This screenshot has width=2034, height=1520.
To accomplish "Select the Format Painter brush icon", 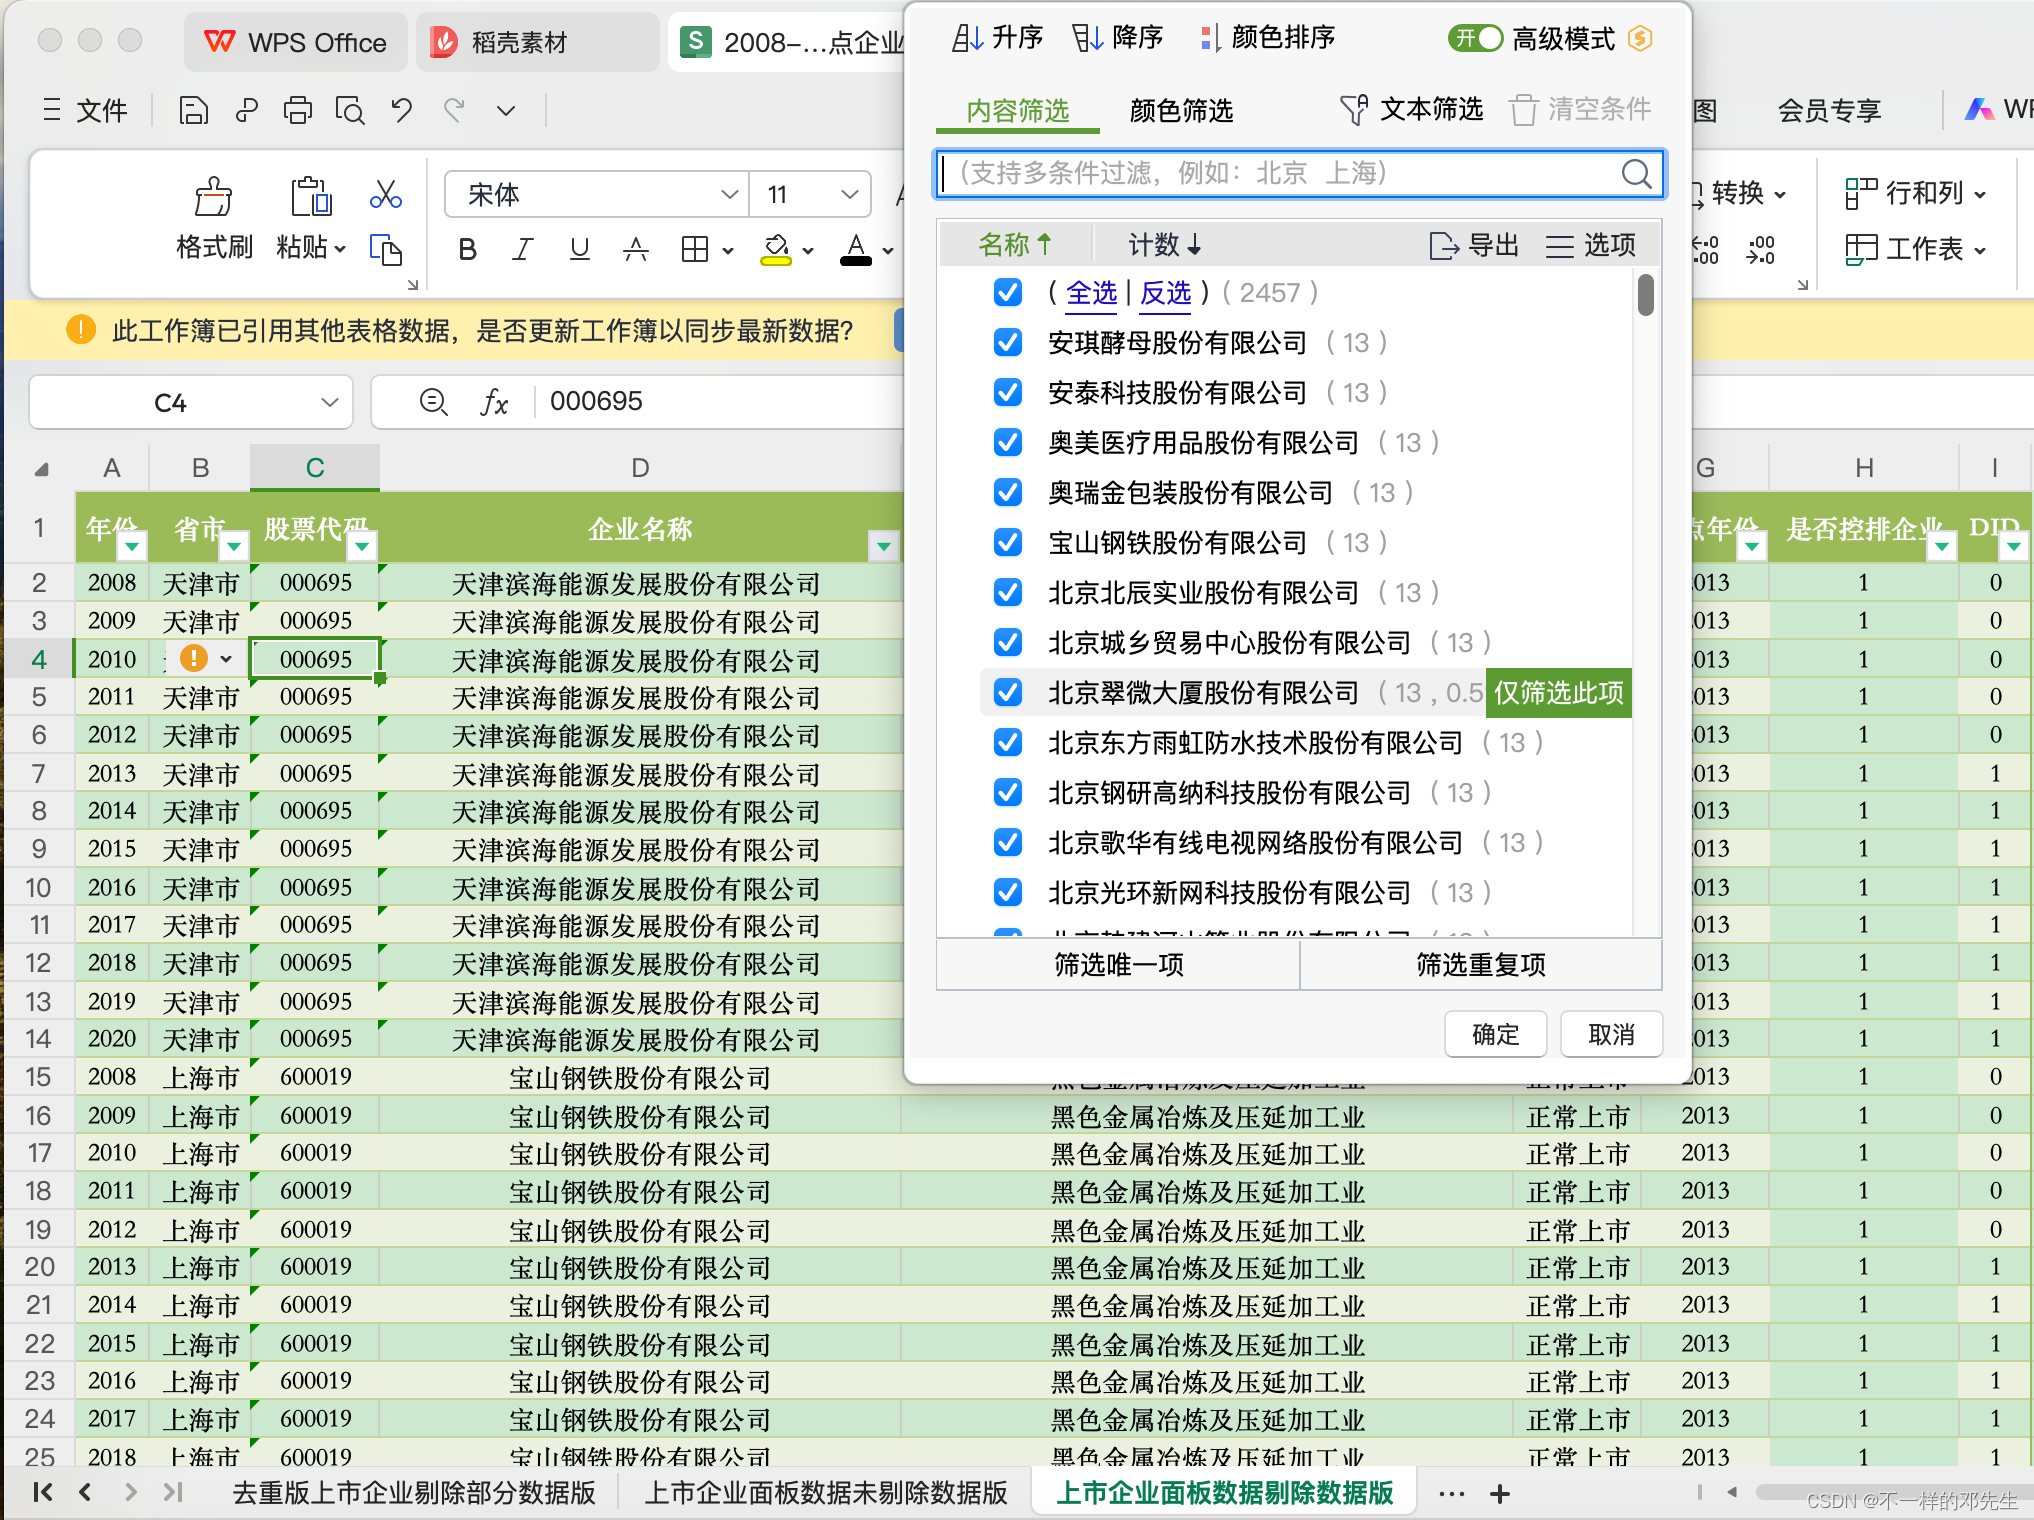I will point(213,197).
